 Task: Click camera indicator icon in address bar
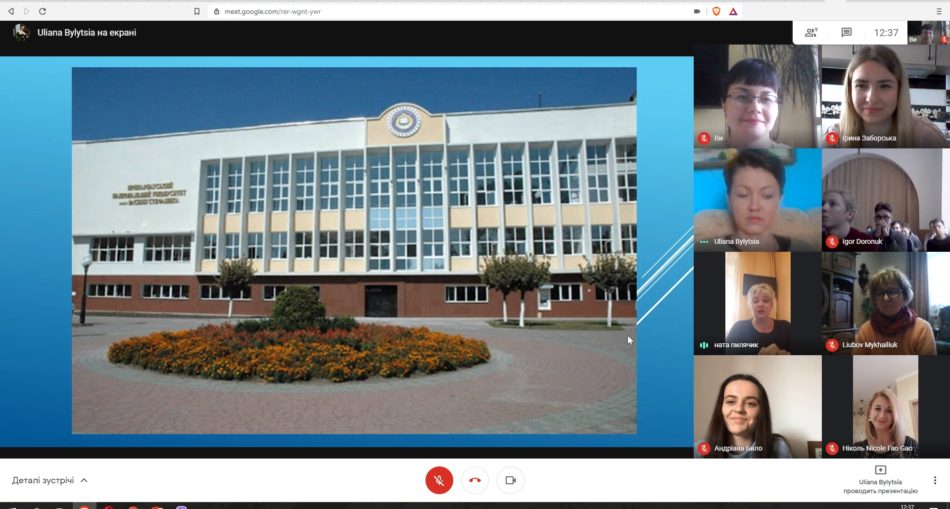(697, 11)
